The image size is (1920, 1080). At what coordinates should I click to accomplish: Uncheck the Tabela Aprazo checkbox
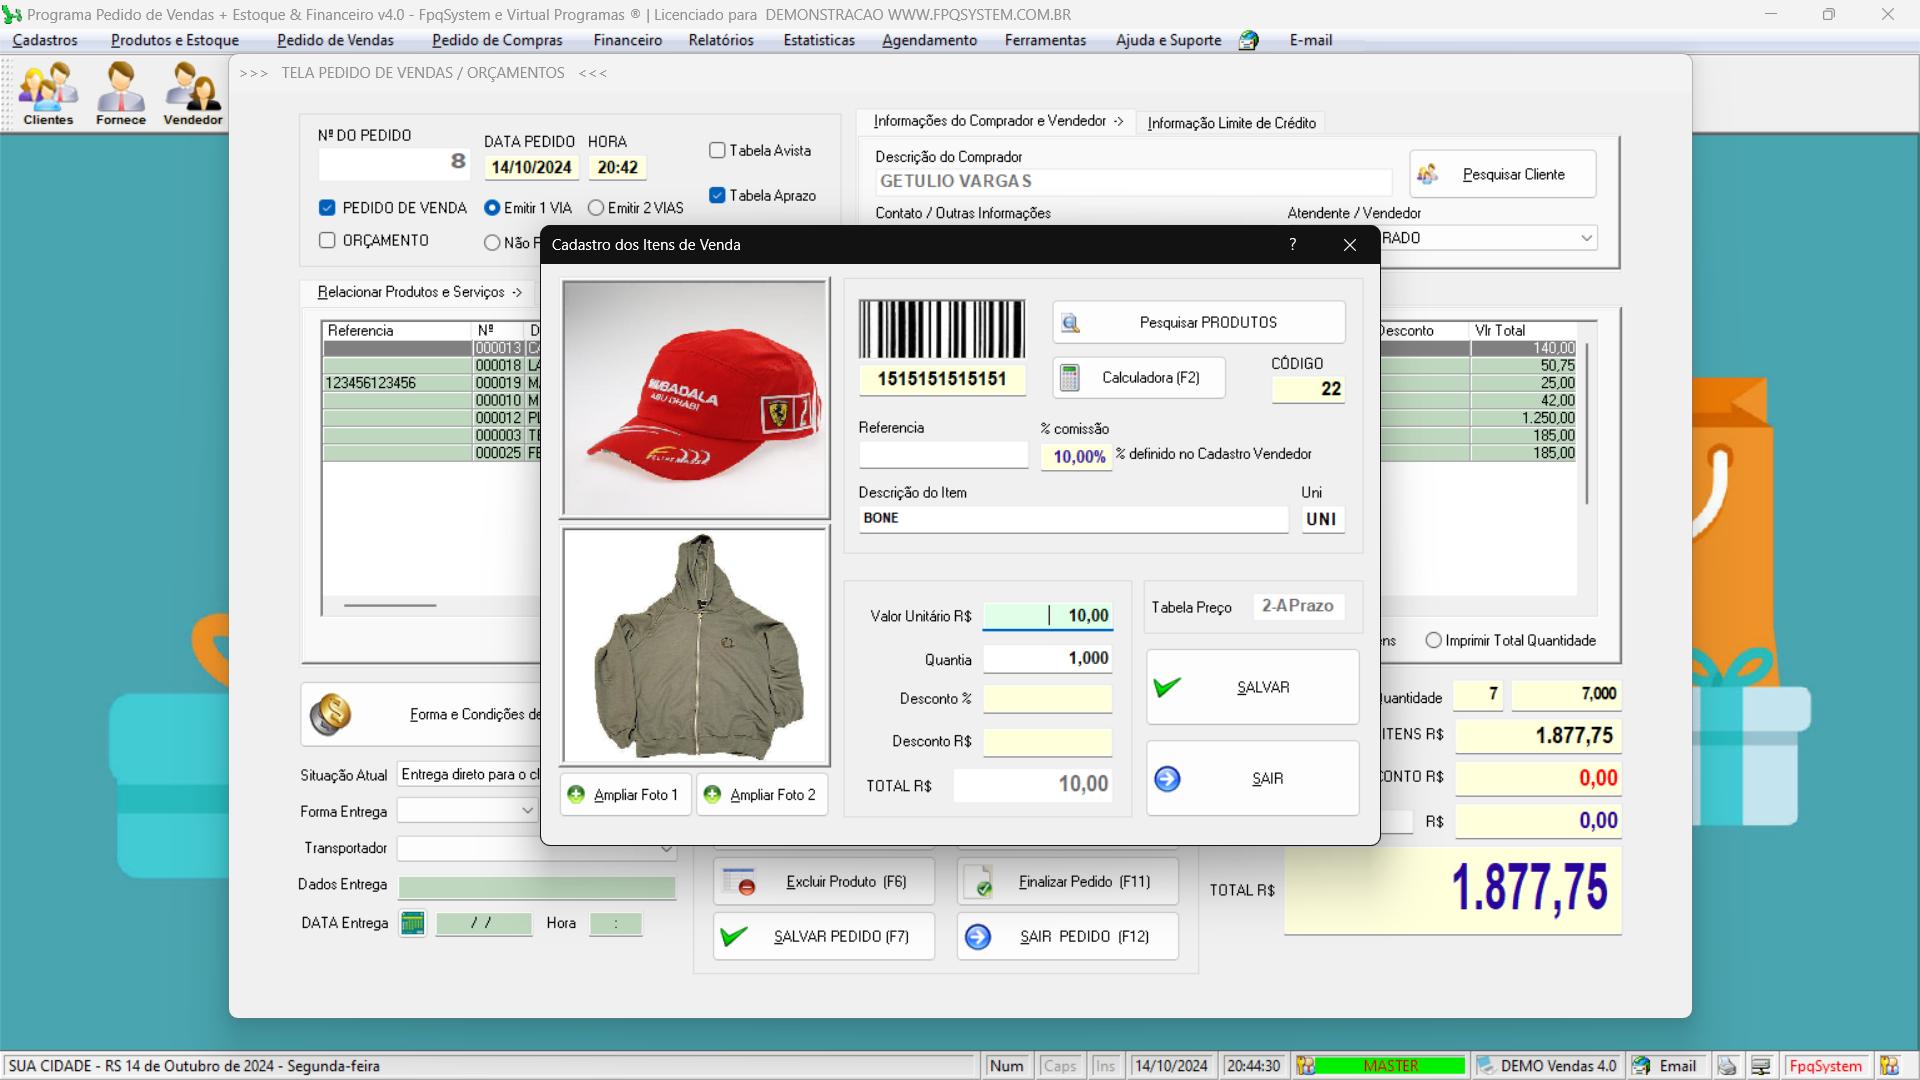[717, 195]
